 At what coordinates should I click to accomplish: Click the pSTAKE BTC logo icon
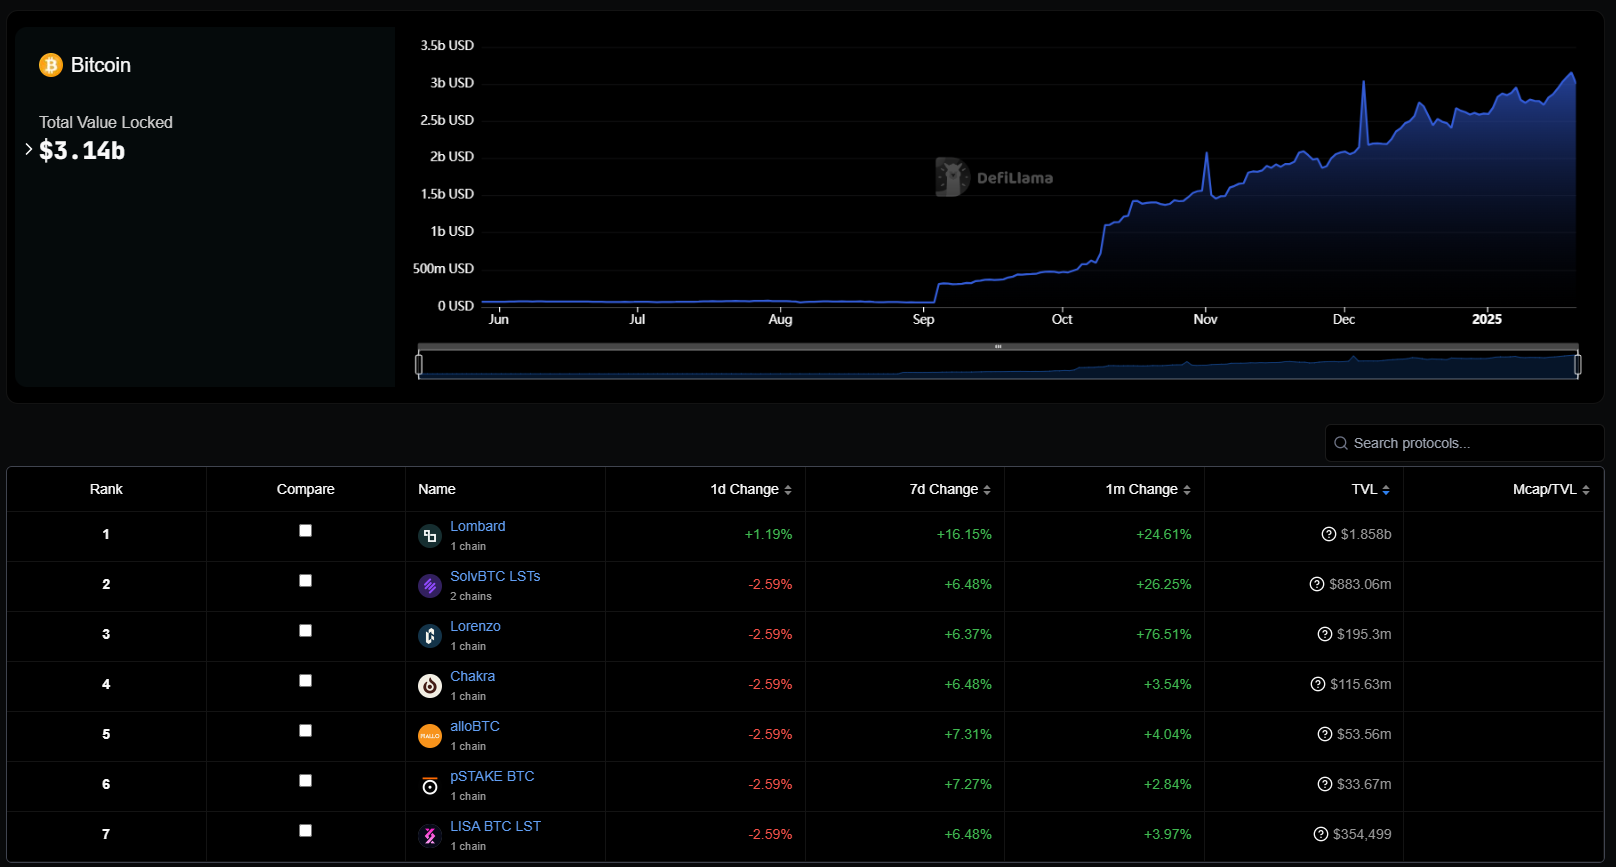(x=429, y=786)
